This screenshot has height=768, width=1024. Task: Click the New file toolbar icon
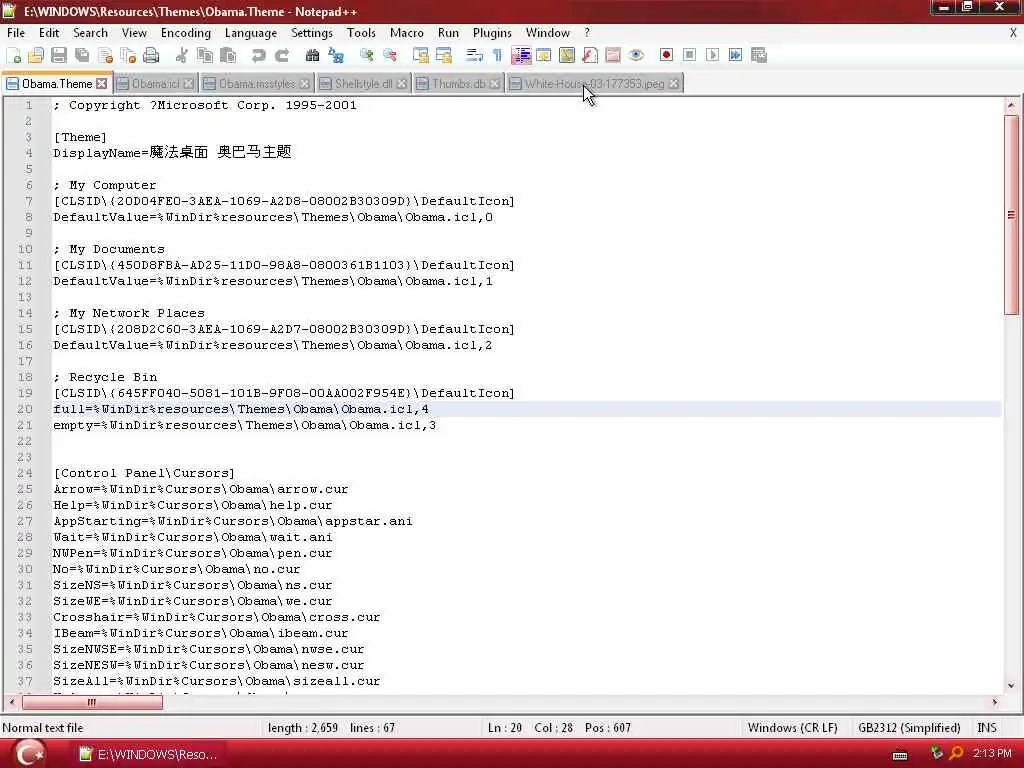(14, 56)
